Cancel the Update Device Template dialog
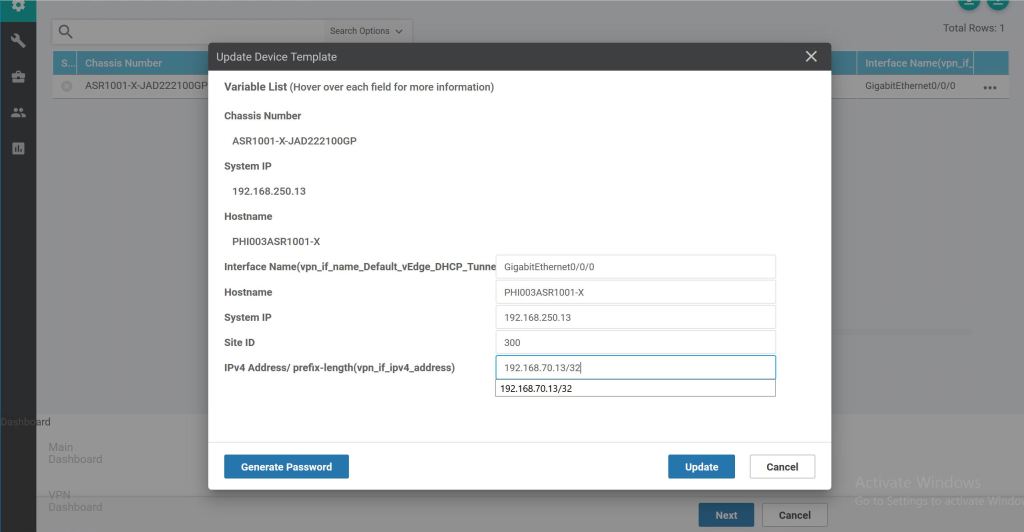 pos(782,467)
